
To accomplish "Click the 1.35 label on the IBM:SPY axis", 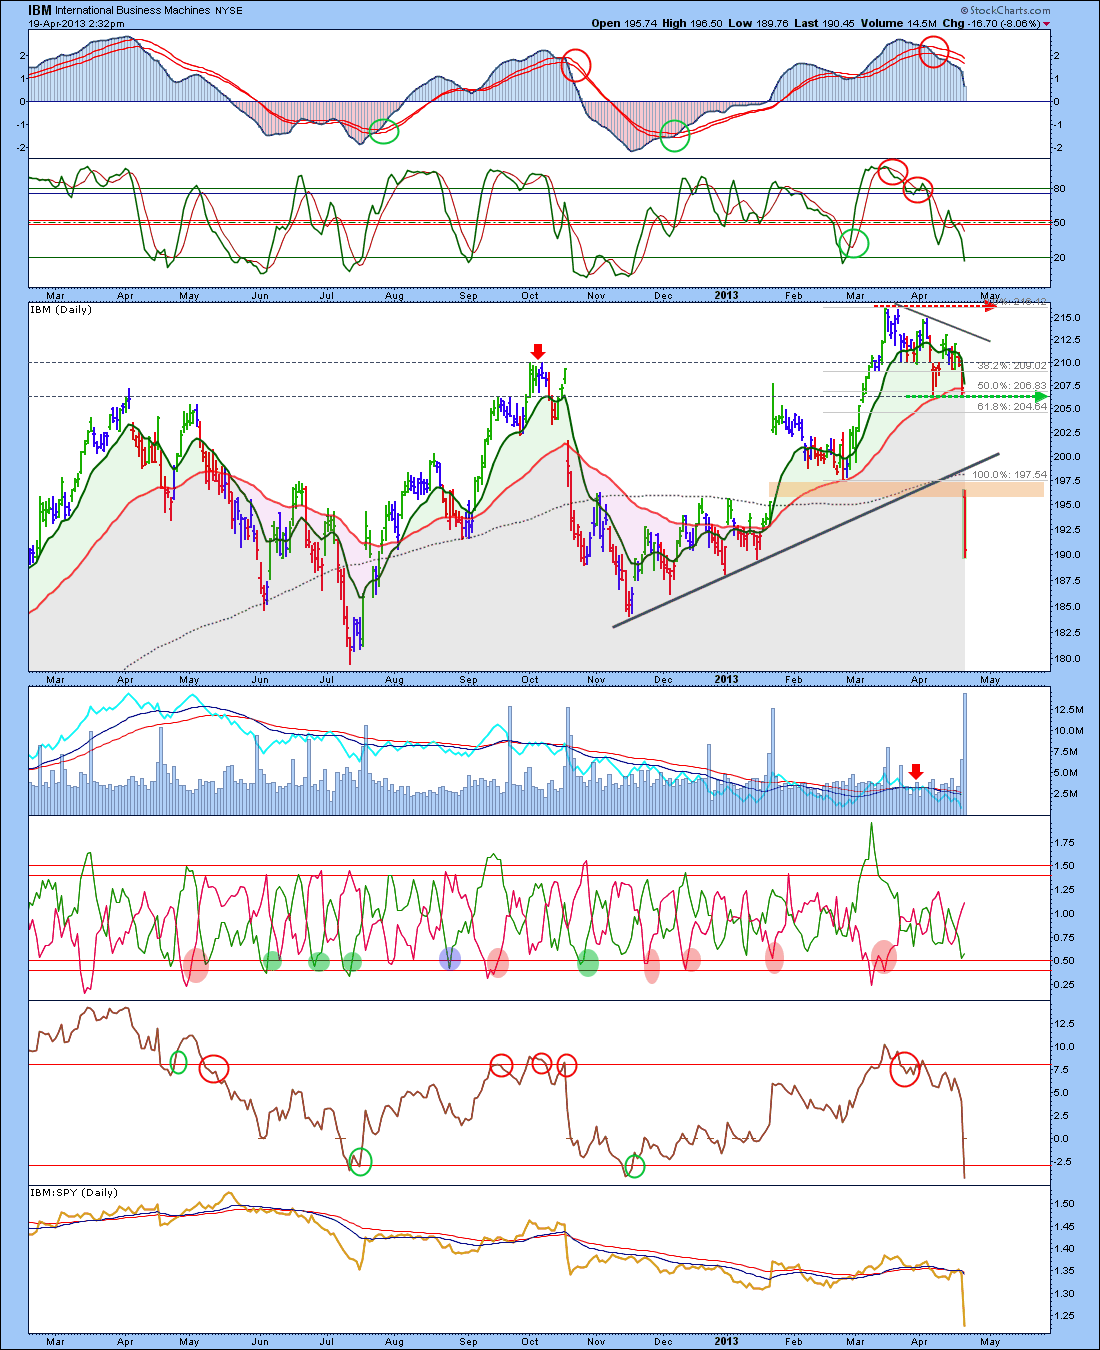I will pyautogui.click(x=1064, y=1272).
